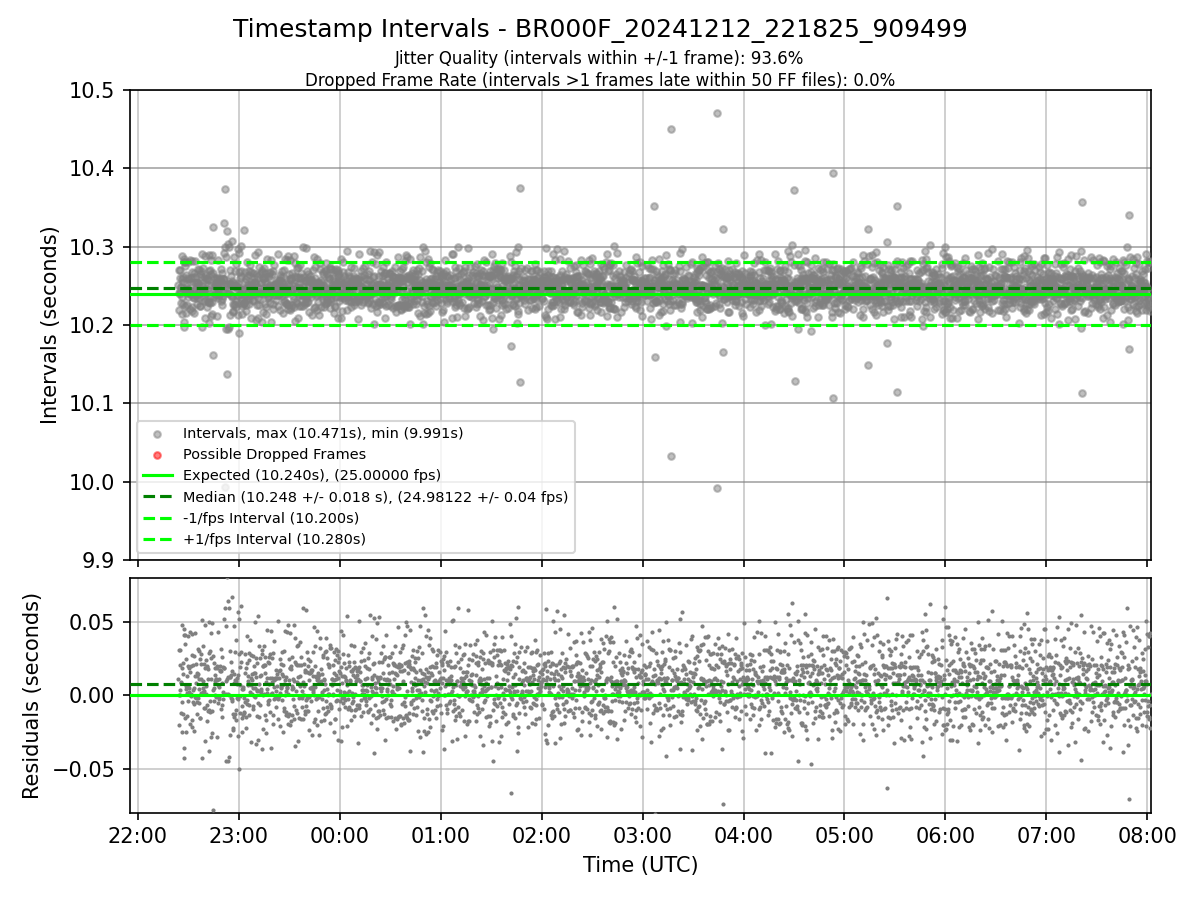This screenshot has height=900, width=1200.
Task: Click the red 'Possible Dropped Frames' legend marker
Action: tap(156, 455)
